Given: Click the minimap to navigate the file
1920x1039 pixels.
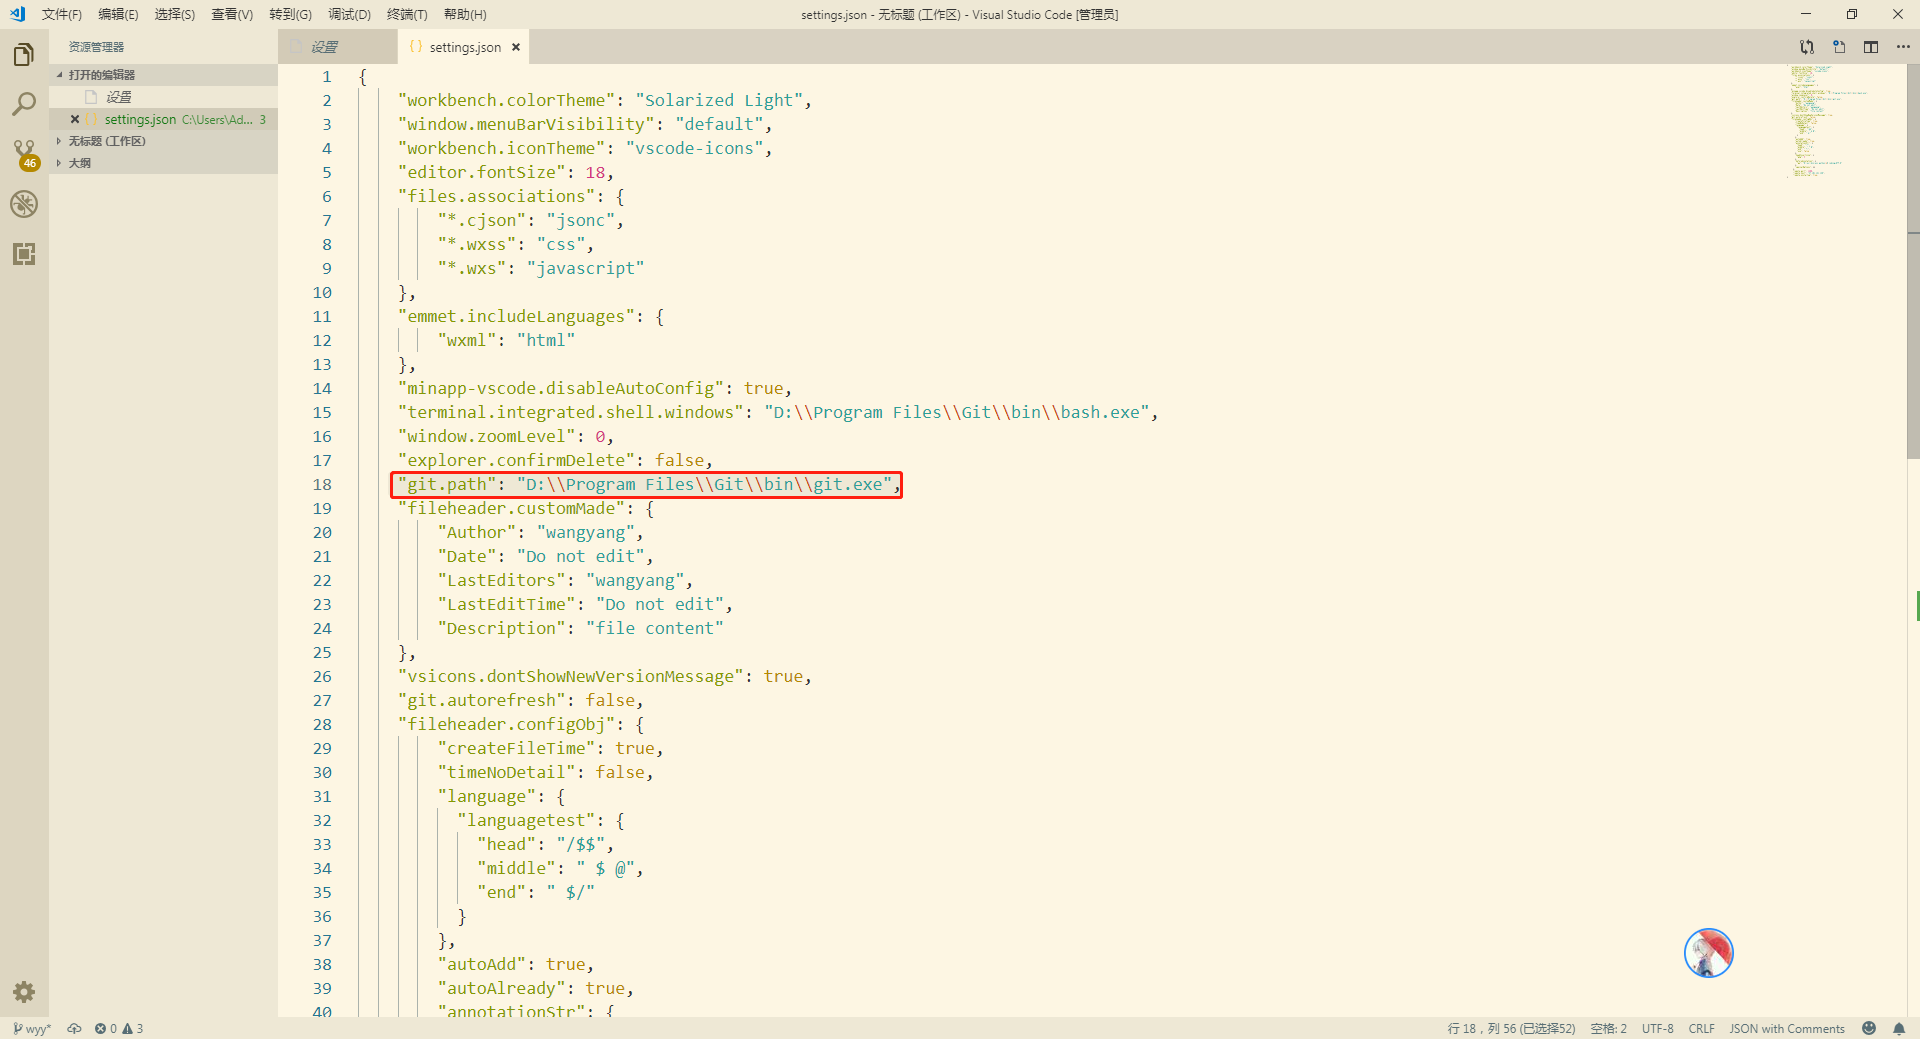Looking at the screenshot, I should coord(1820,120).
